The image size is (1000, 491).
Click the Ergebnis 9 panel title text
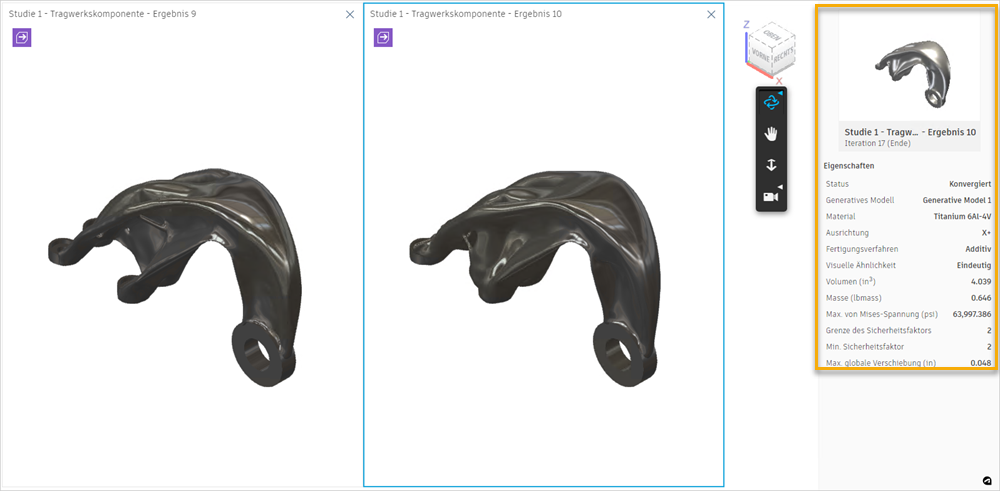tap(102, 13)
